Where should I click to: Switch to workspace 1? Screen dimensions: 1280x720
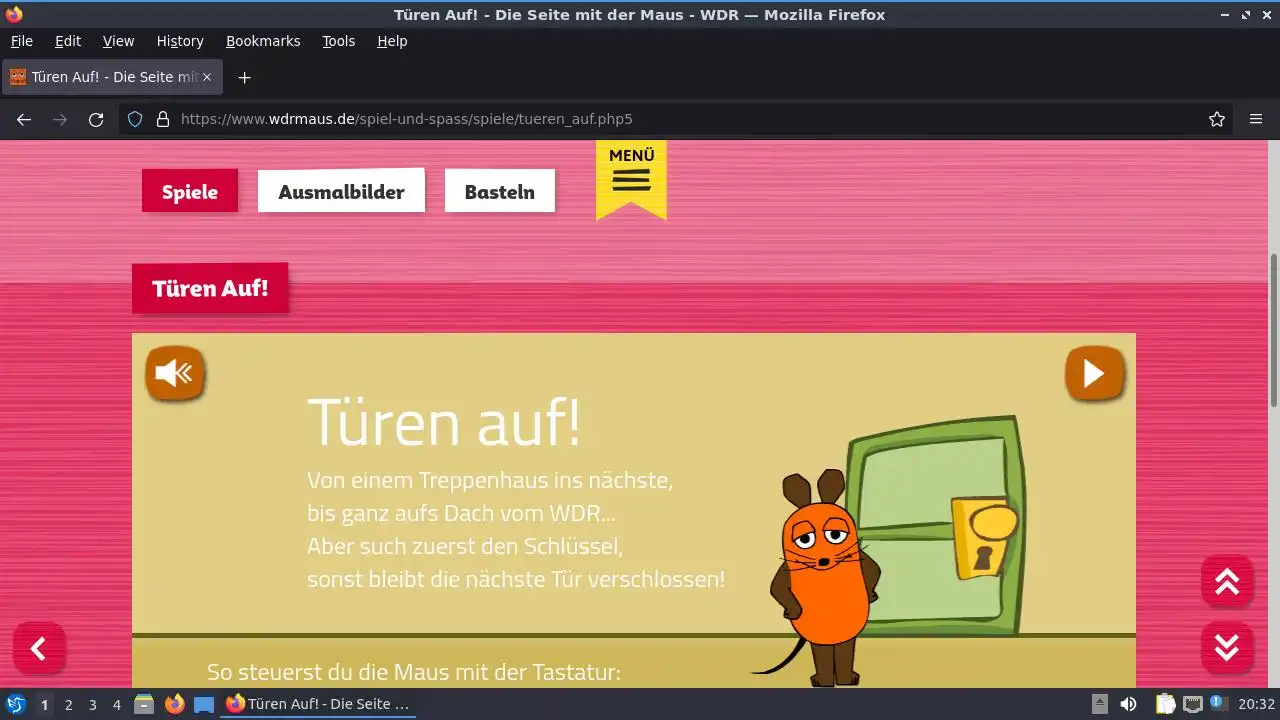point(44,704)
